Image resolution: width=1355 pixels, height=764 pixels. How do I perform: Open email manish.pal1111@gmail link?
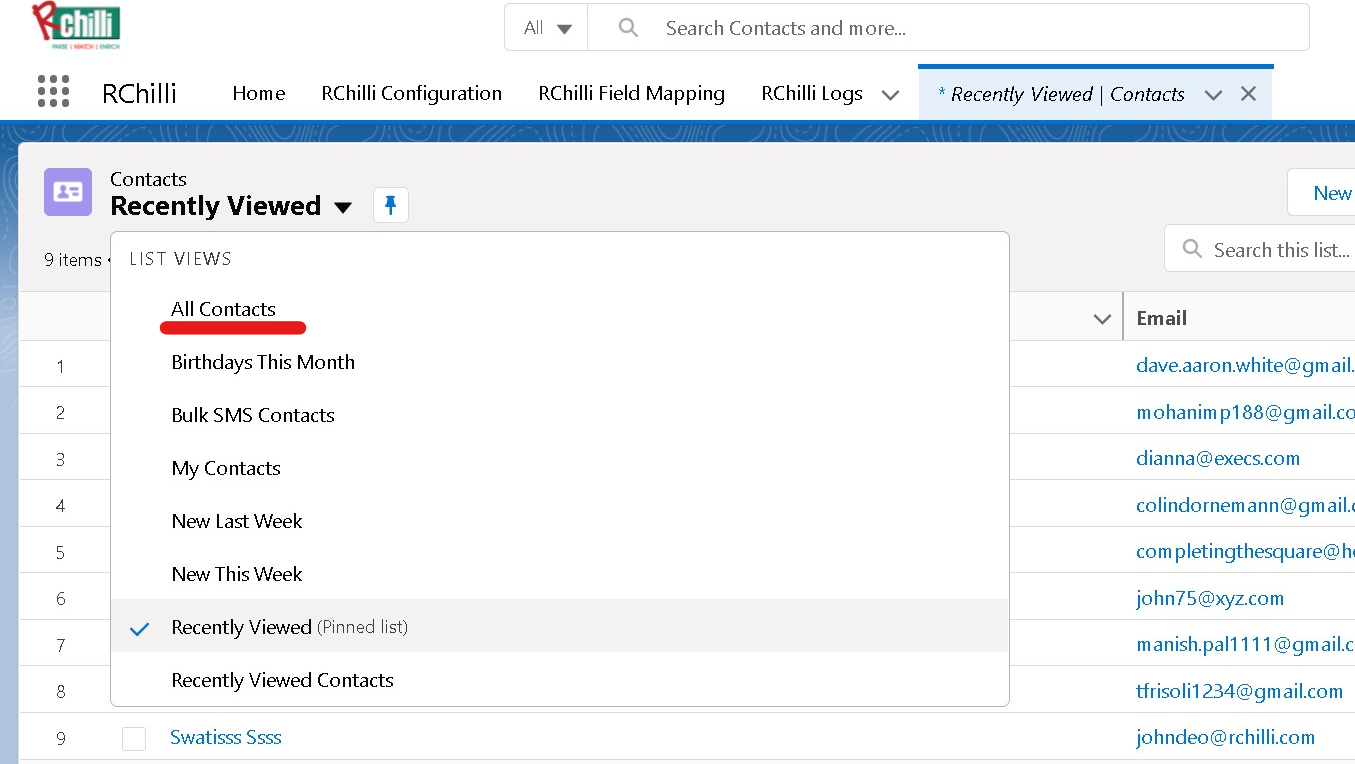coord(1245,644)
